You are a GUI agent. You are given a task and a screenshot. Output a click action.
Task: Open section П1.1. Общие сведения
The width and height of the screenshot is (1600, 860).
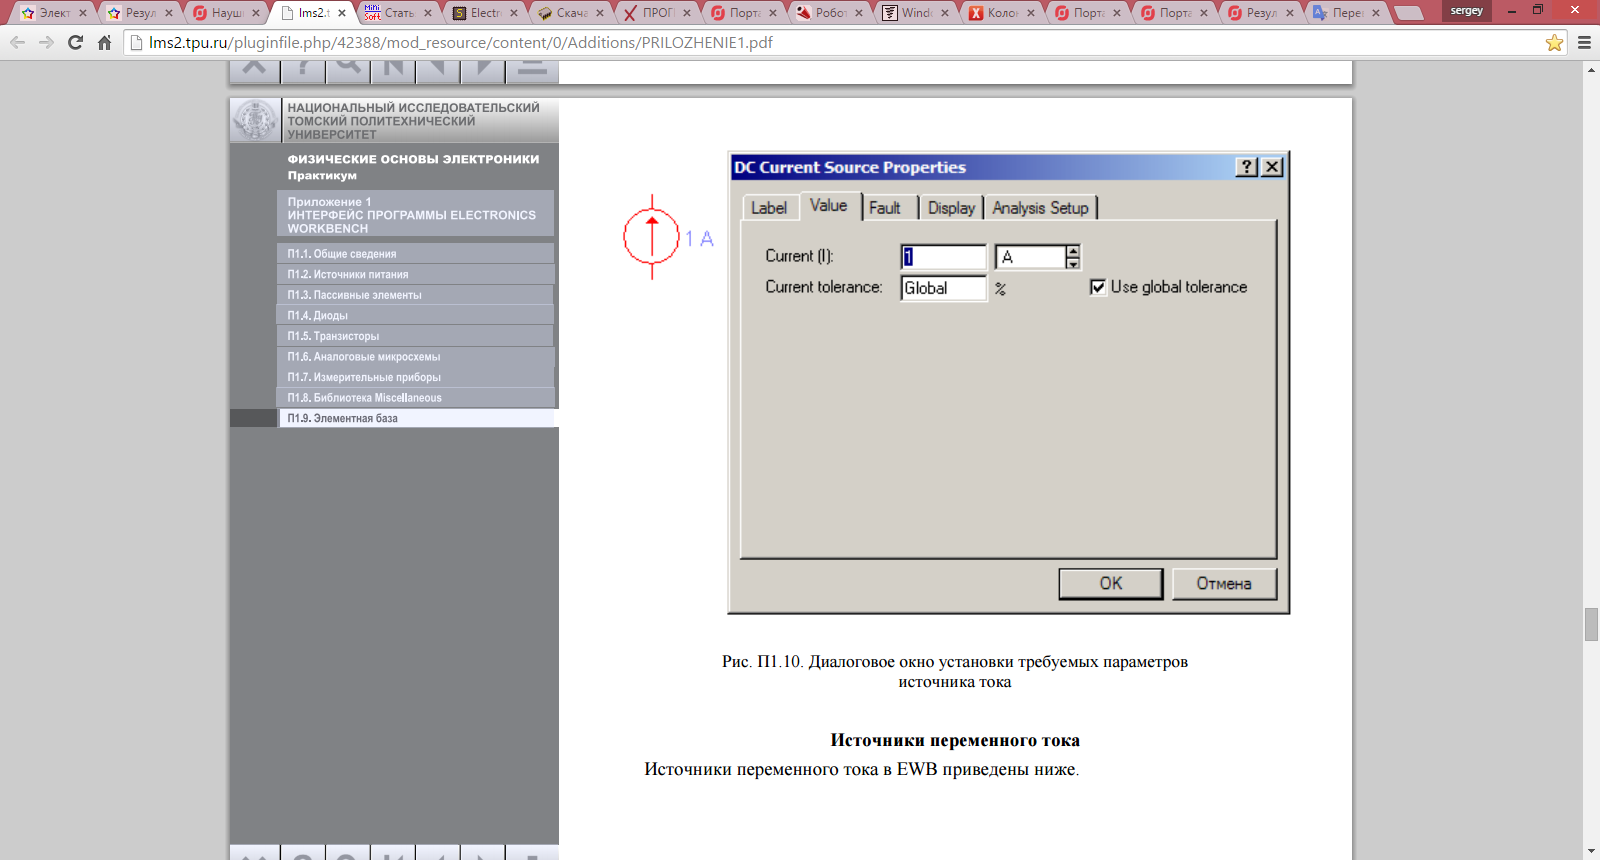pyautogui.click(x=416, y=254)
